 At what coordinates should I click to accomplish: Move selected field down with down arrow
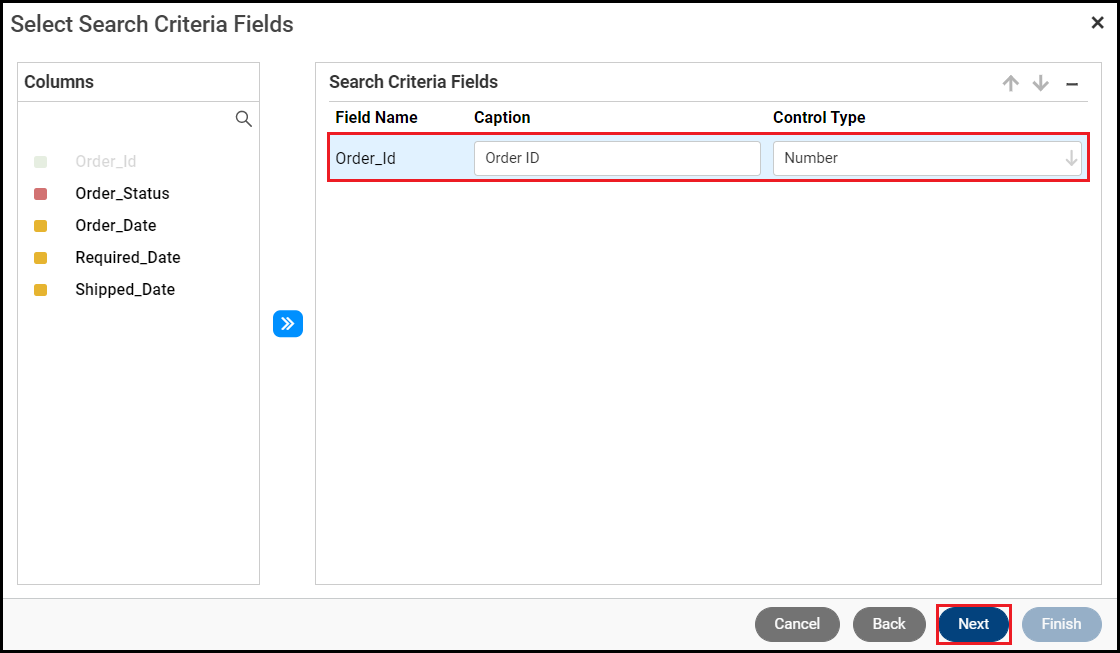[1041, 84]
